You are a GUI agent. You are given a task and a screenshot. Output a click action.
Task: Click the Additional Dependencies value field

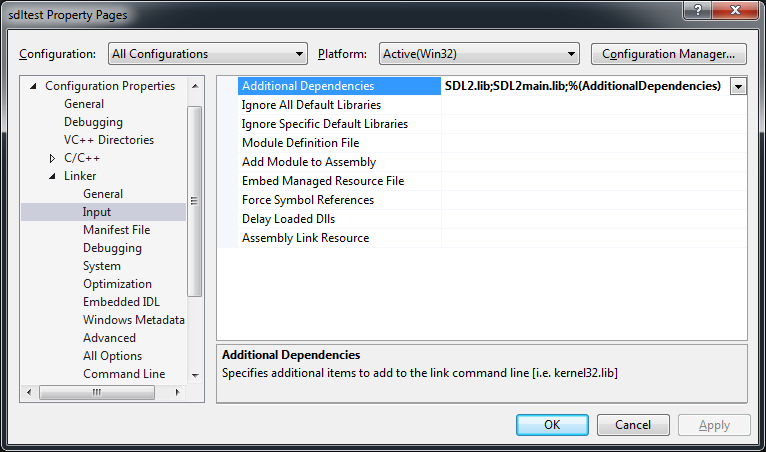coord(583,87)
